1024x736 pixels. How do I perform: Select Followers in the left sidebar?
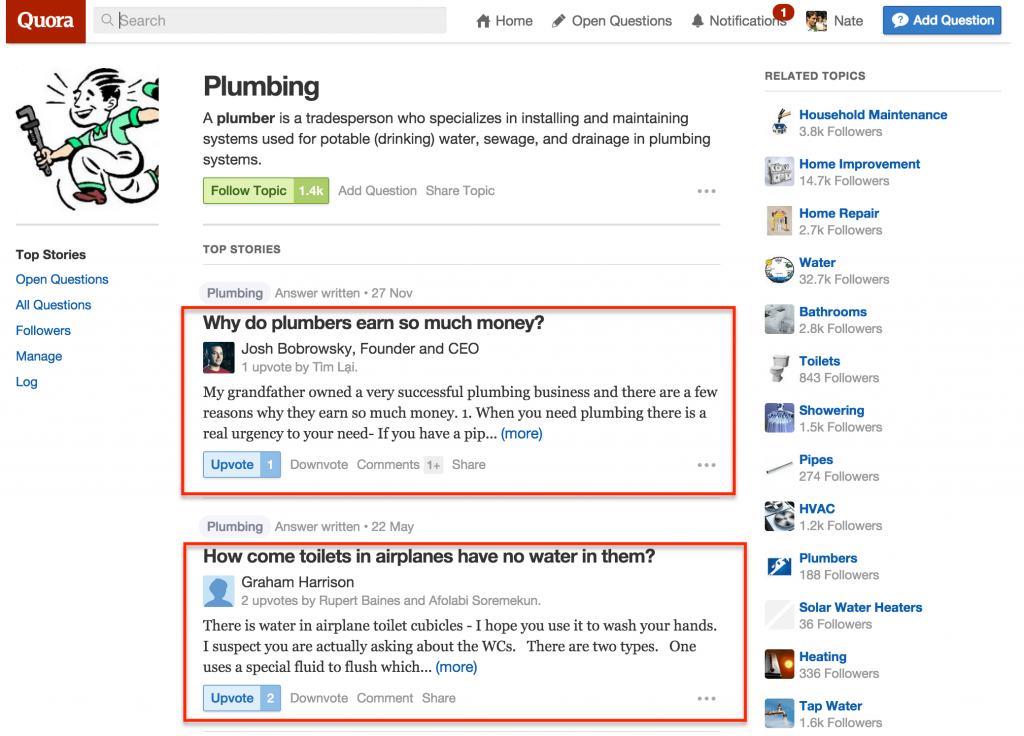(x=43, y=330)
